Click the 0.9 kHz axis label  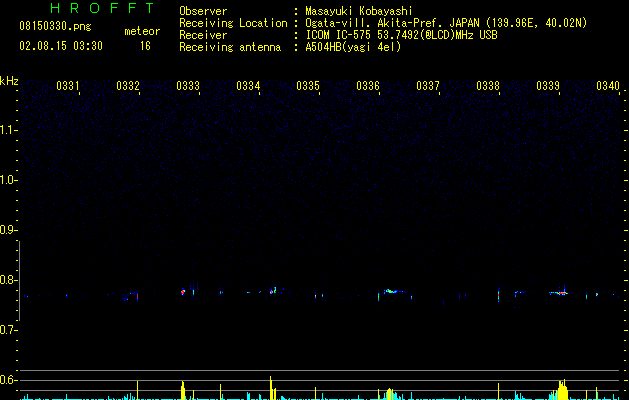pyautogui.click(x=8, y=230)
